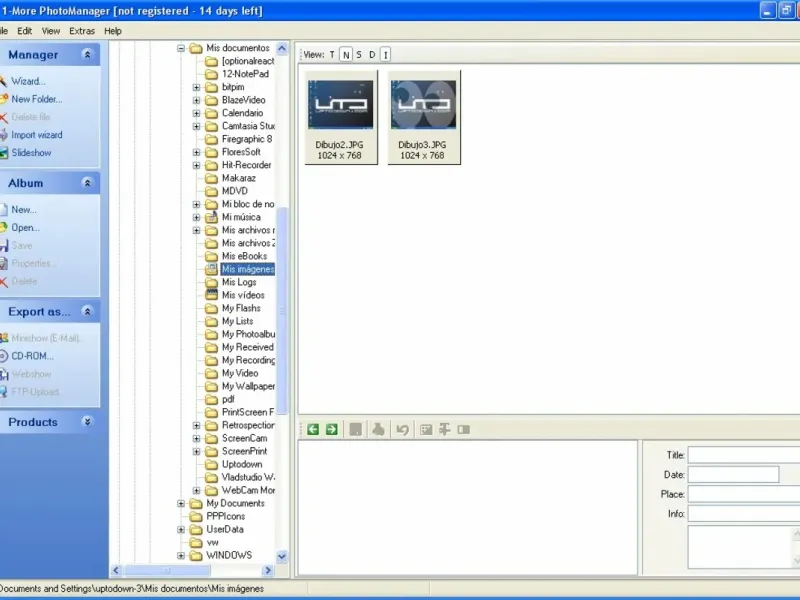Select the Mis eBooks folder
Screen dimensions: 800x600
click(244, 256)
